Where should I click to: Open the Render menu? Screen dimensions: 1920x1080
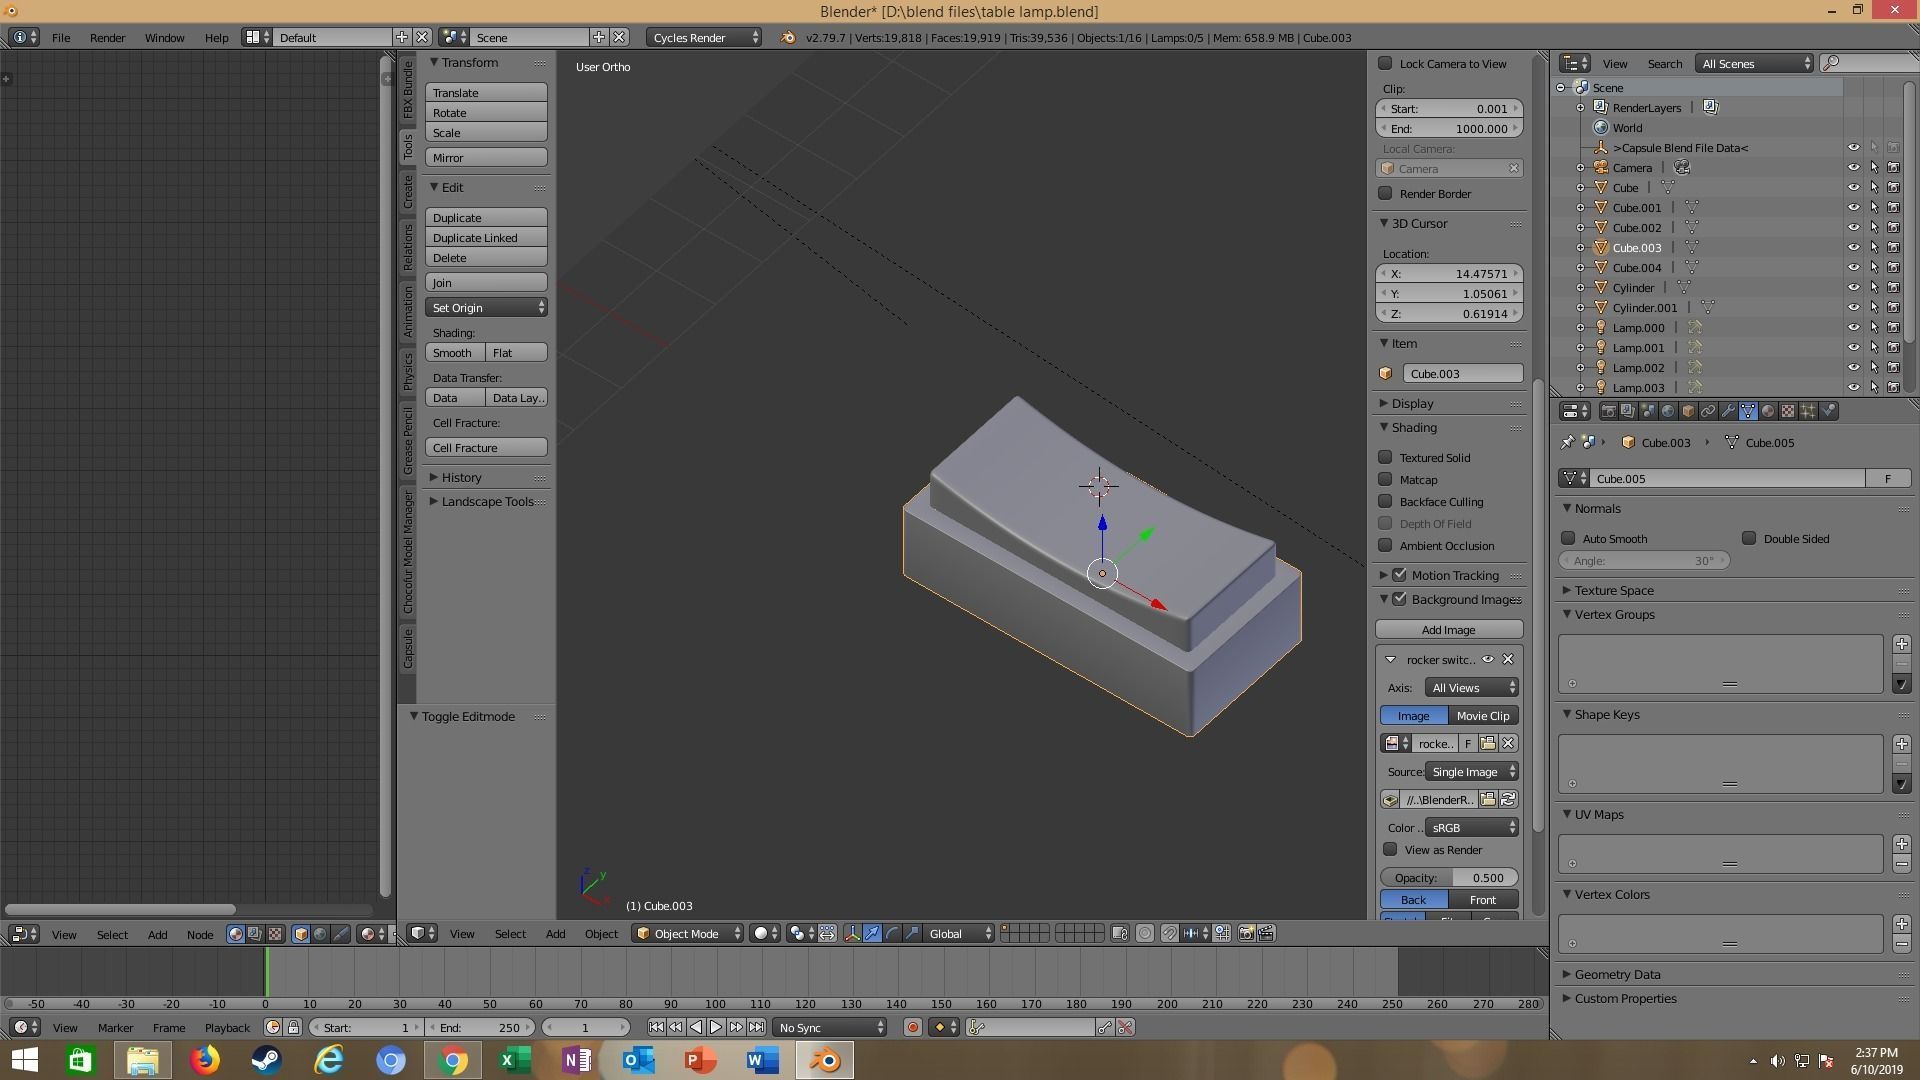tap(107, 37)
